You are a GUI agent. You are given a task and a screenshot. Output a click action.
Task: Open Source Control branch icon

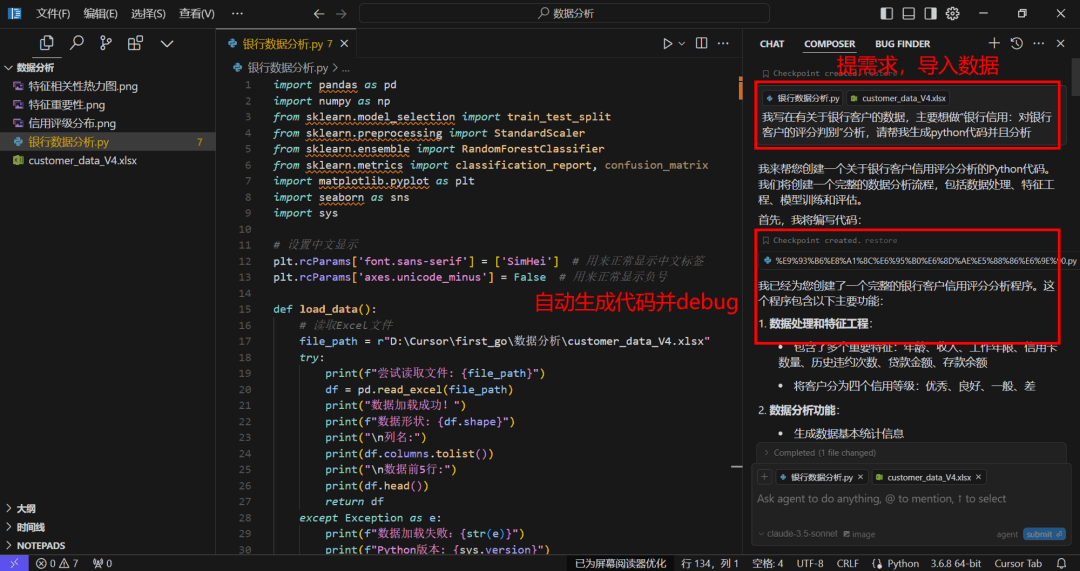coord(105,43)
